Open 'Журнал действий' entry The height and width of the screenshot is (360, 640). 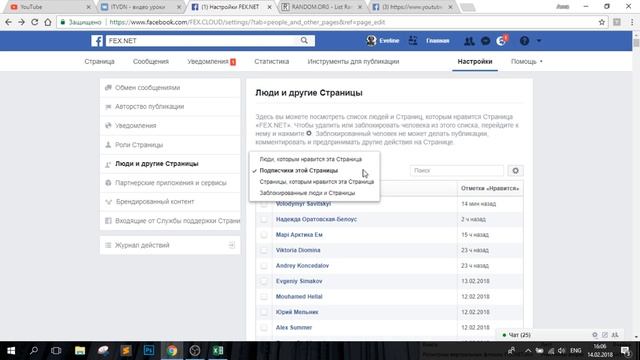(170, 245)
